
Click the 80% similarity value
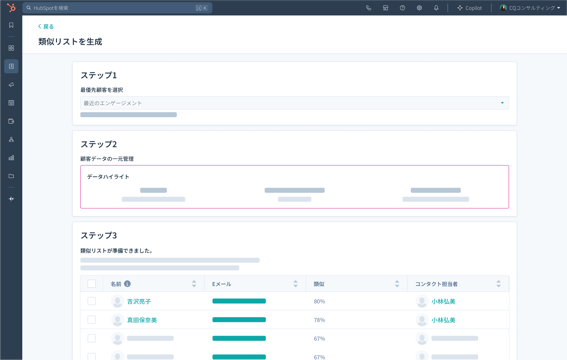pyautogui.click(x=319, y=301)
